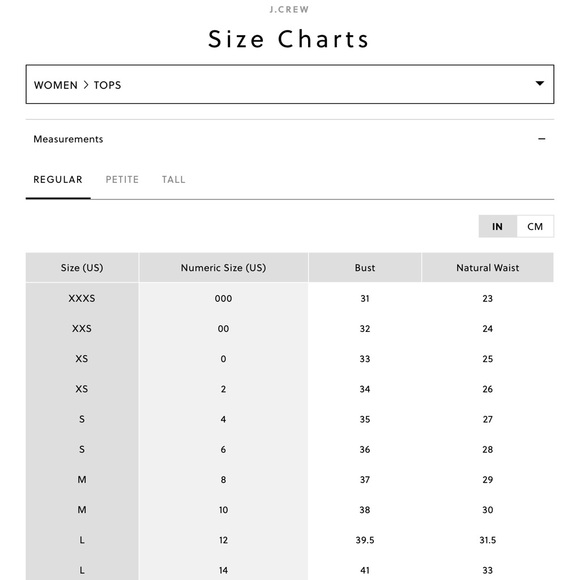Click the J.CREW logo text
This screenshot has height=580, width=580.
[289, 10]
